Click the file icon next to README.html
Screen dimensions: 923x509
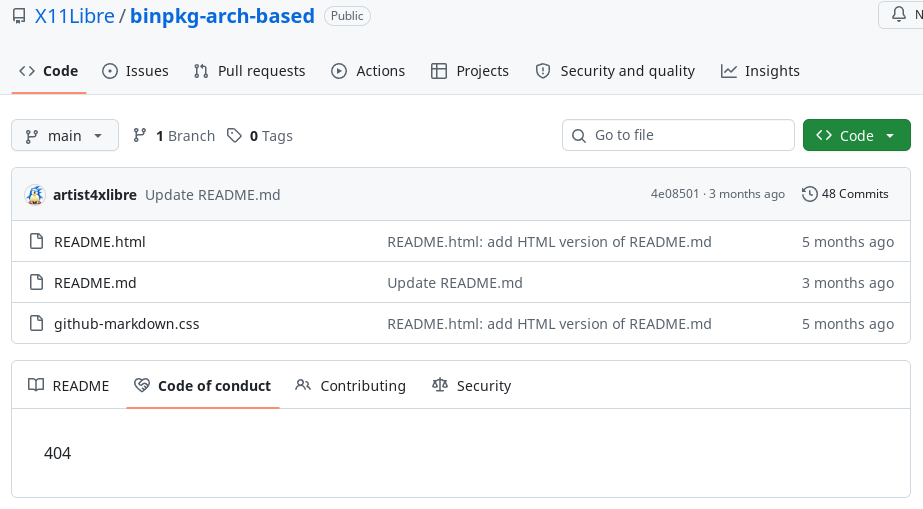(x=36, y=242)
